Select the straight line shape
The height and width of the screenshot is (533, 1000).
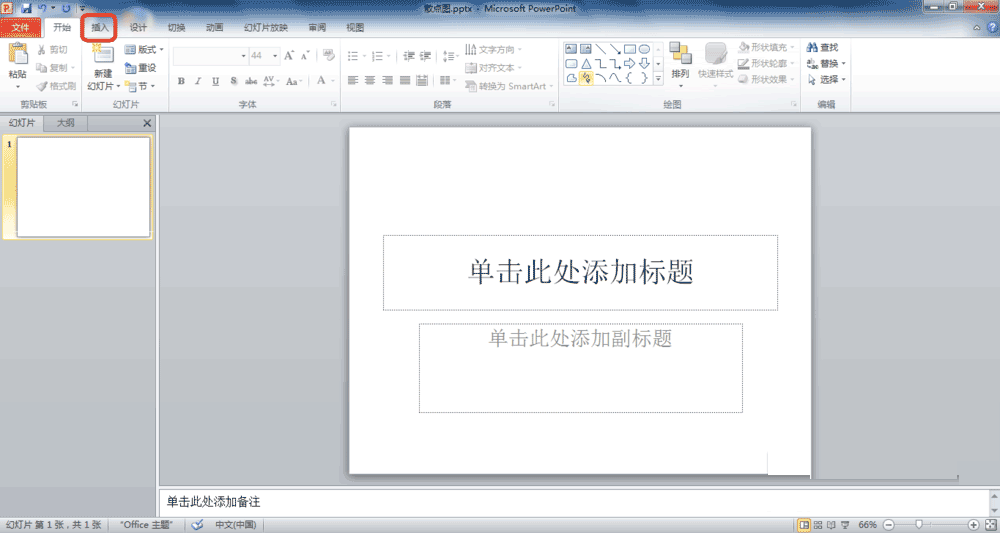click(600, 49)
